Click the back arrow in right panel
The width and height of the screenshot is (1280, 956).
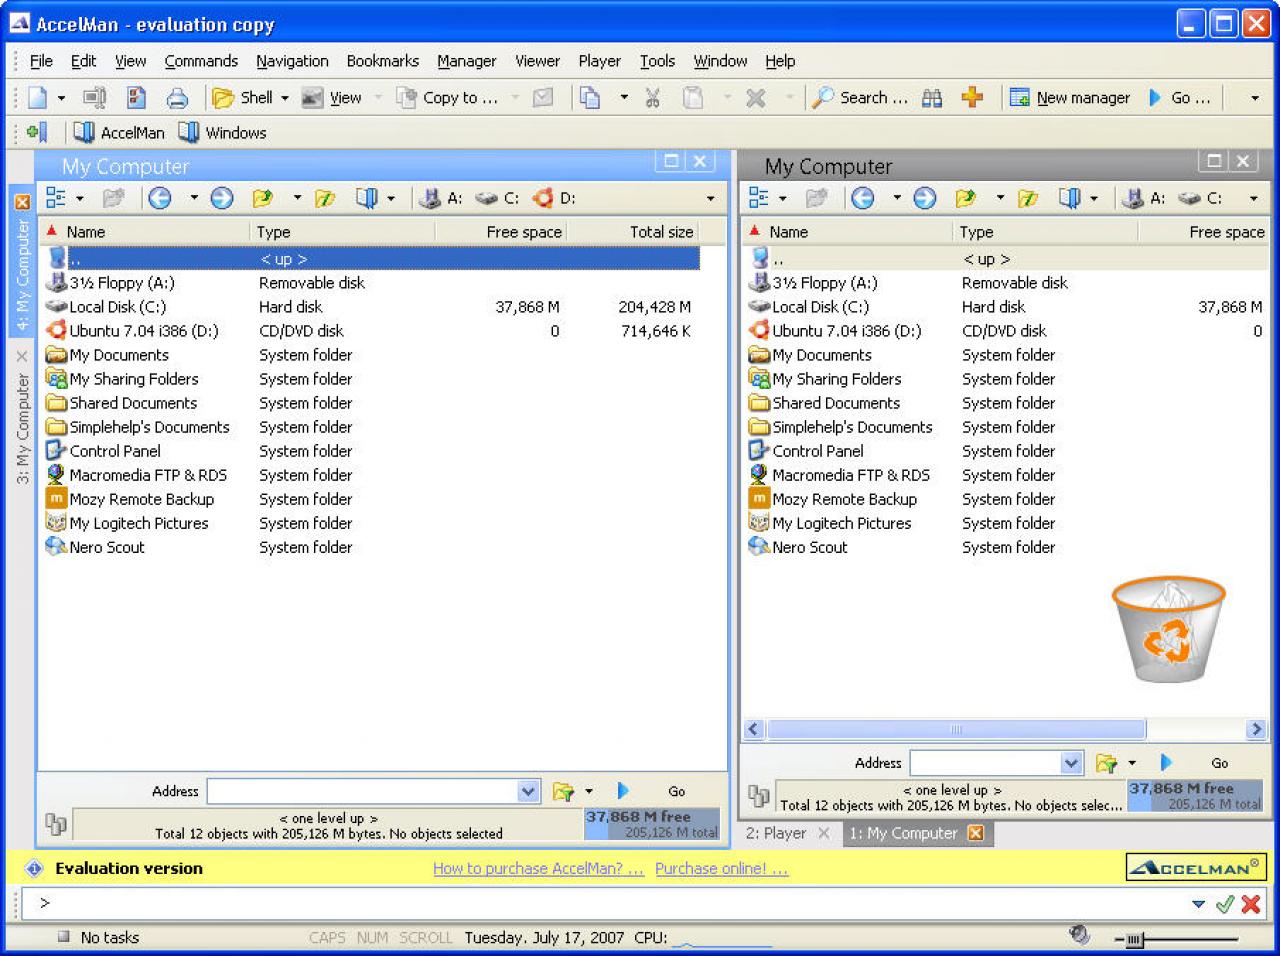(x=863, y=198)
